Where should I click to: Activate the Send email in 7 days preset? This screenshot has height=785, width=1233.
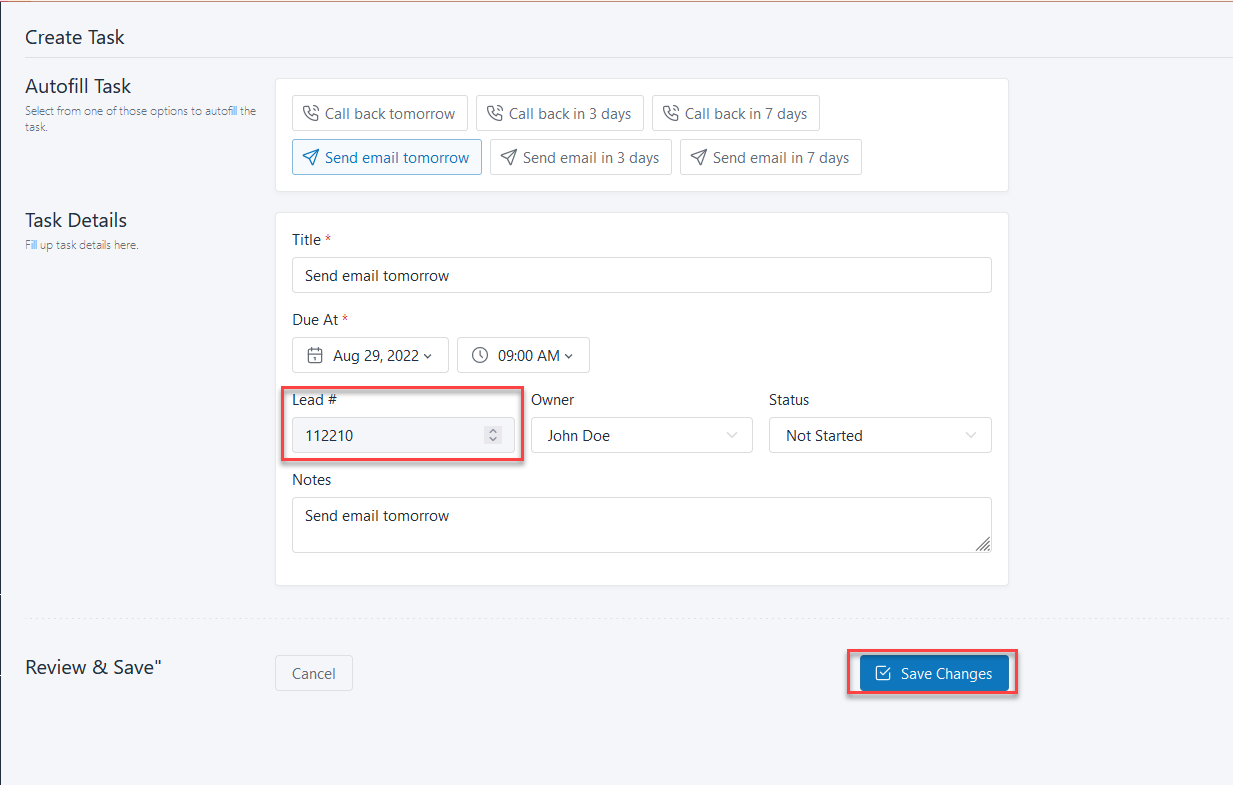[770, 157]
